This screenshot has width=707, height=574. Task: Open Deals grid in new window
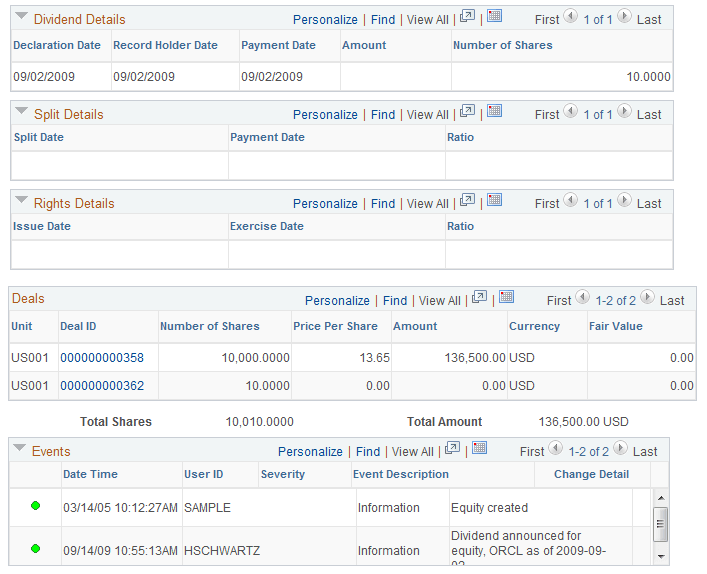tap(479, 297)
